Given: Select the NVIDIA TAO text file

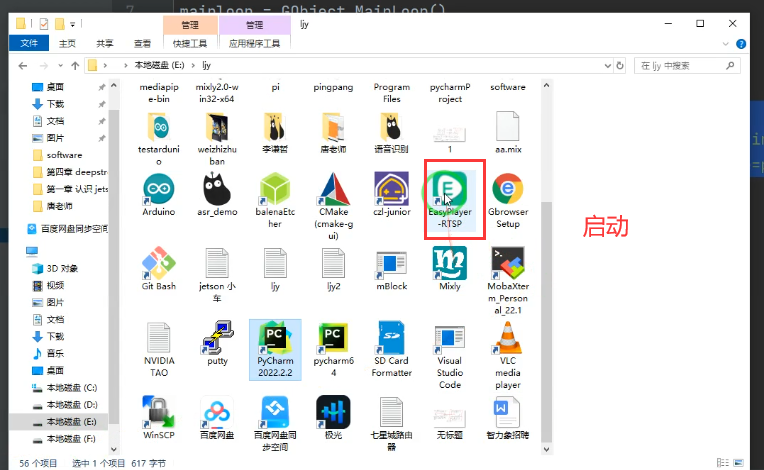Looking at the screenshot, I should click(159, 338).
